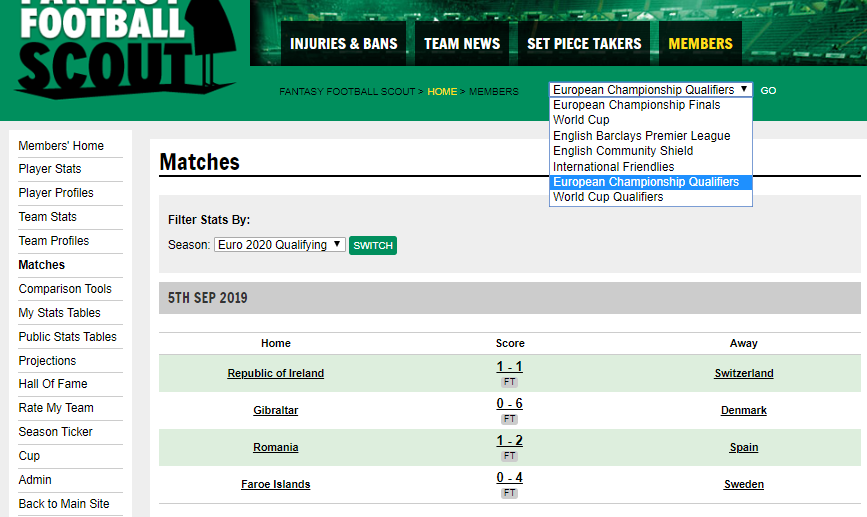Image resolution: width=867 pixels, height=517 pixels.
Task: Open the Injuries & Bans tab
Action: coord(343,44)
